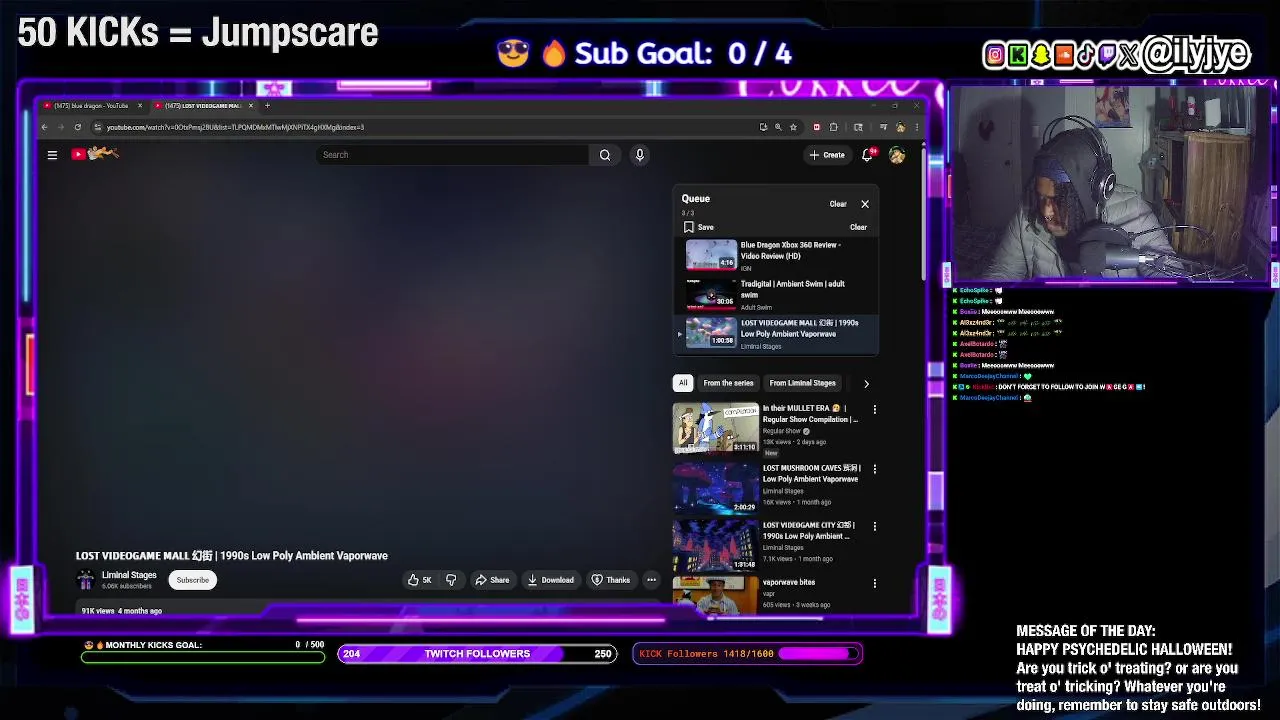
Task: Open the YouTube notifications bell
Action: [x=868, y=155]
